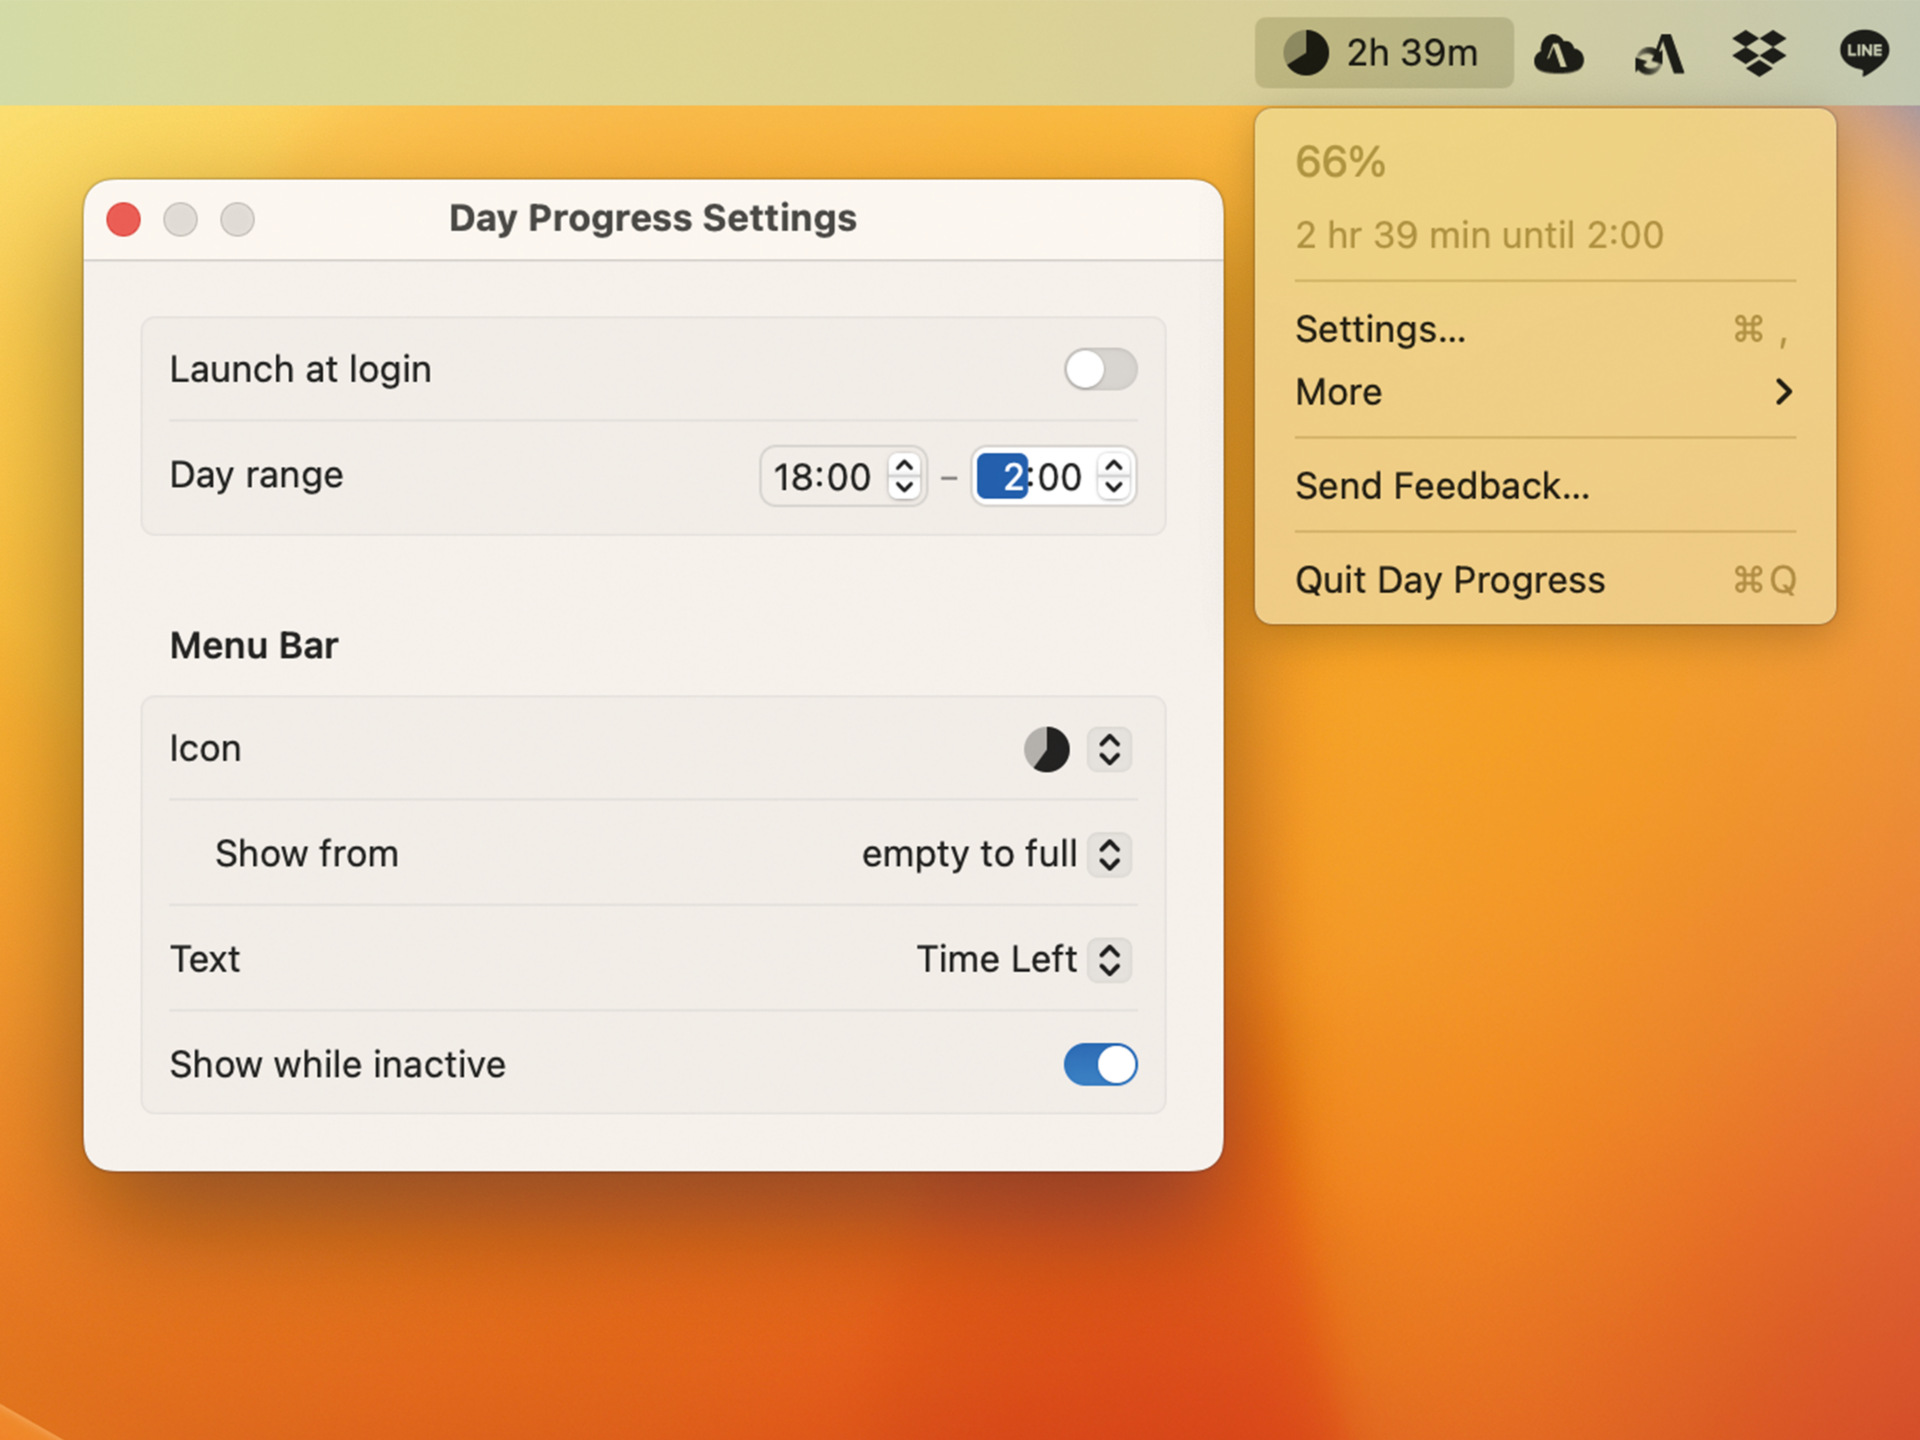Screen dimensions: 1920x1440
Task: Select Settings… in the dropdown menu
Action: click(x=1545, y=329)
